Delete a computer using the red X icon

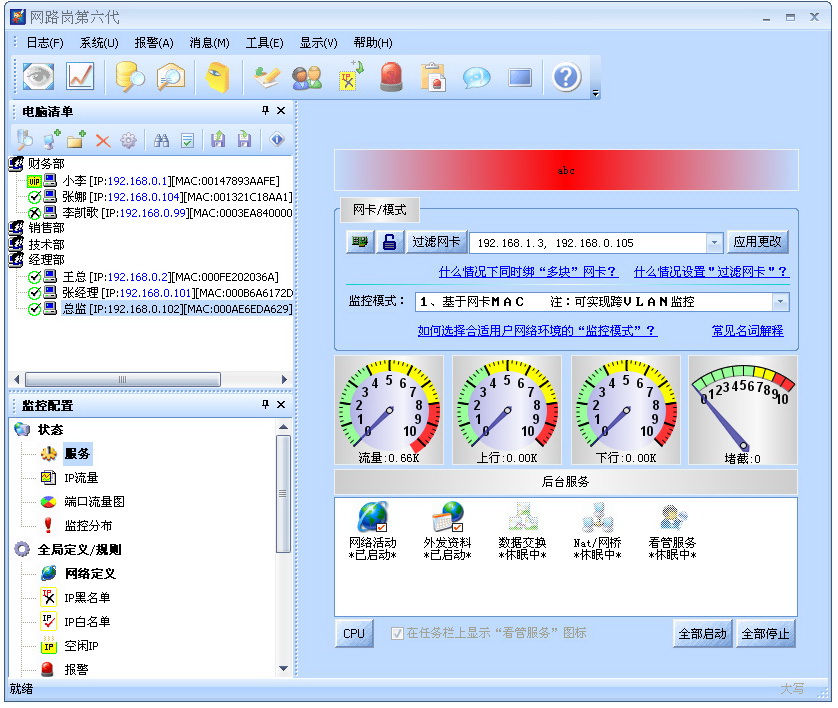click(103, 140)
